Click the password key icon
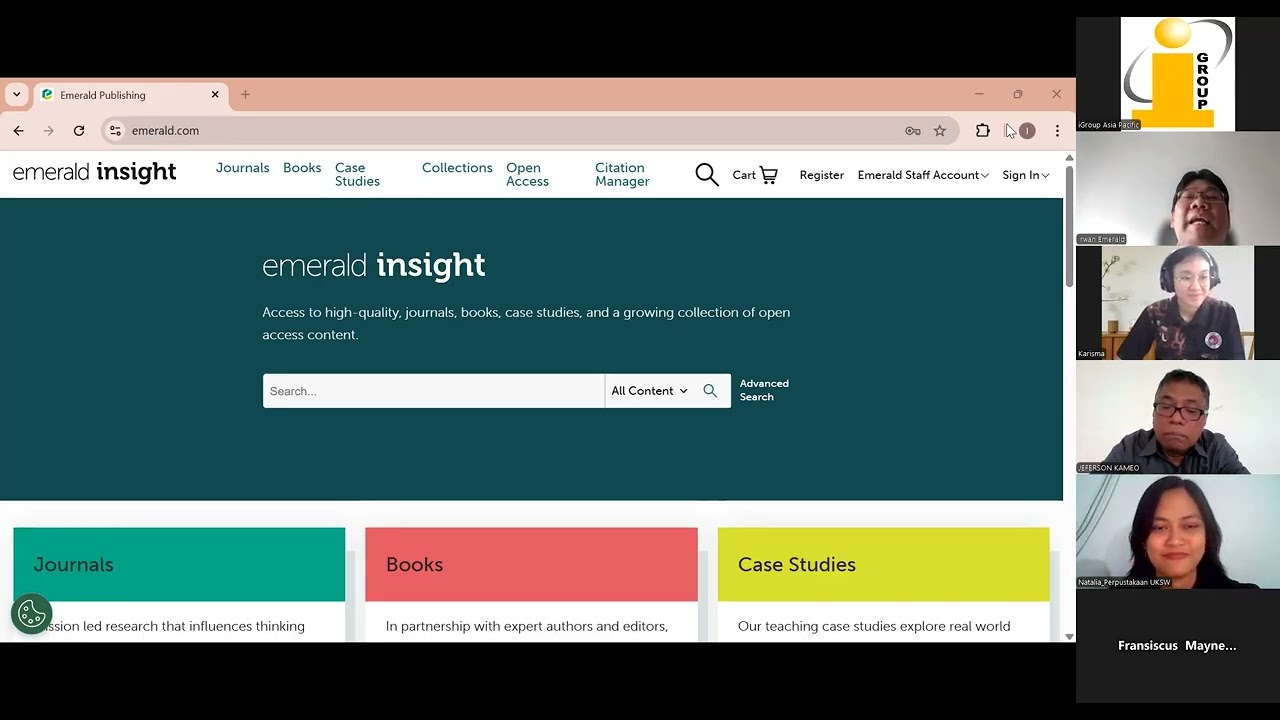1280x720 pixels. point(913,131)
